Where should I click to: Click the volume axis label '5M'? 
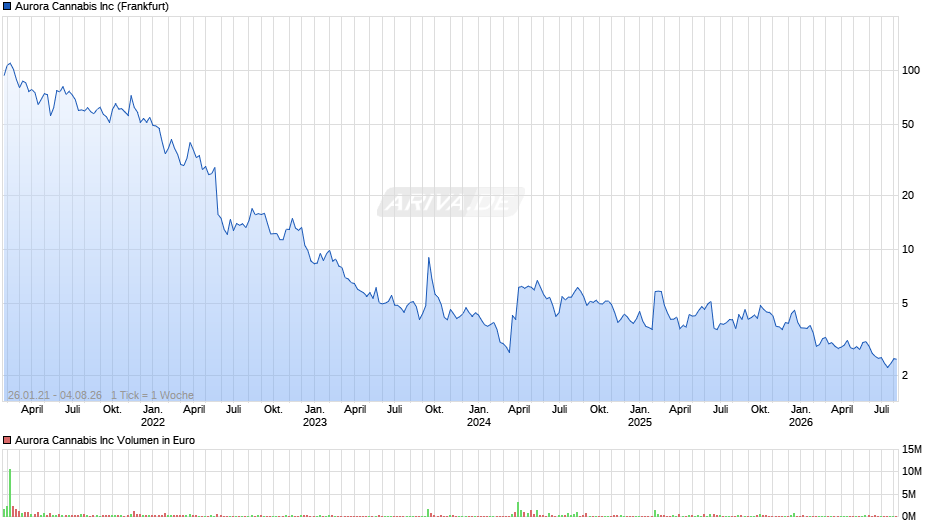(909, 494)
